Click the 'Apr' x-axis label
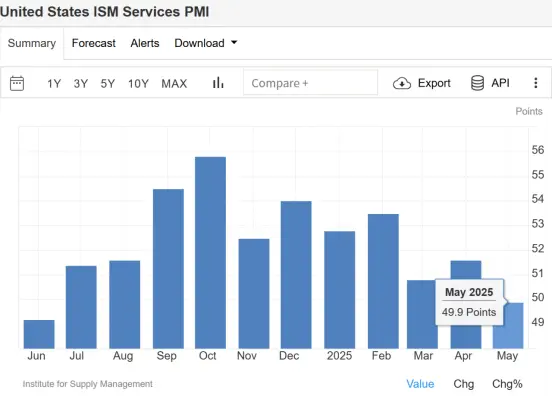The width and height of the screenshot is (553, 396). (463, 356)
